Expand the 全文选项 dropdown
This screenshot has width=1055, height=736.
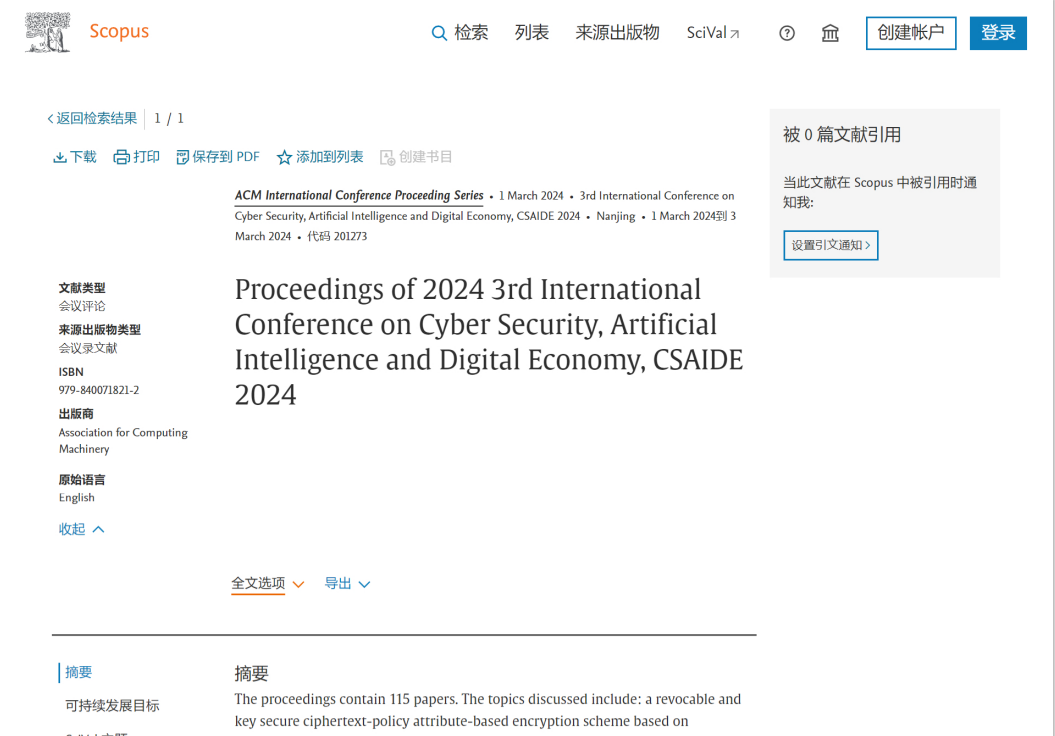(268, 584)
